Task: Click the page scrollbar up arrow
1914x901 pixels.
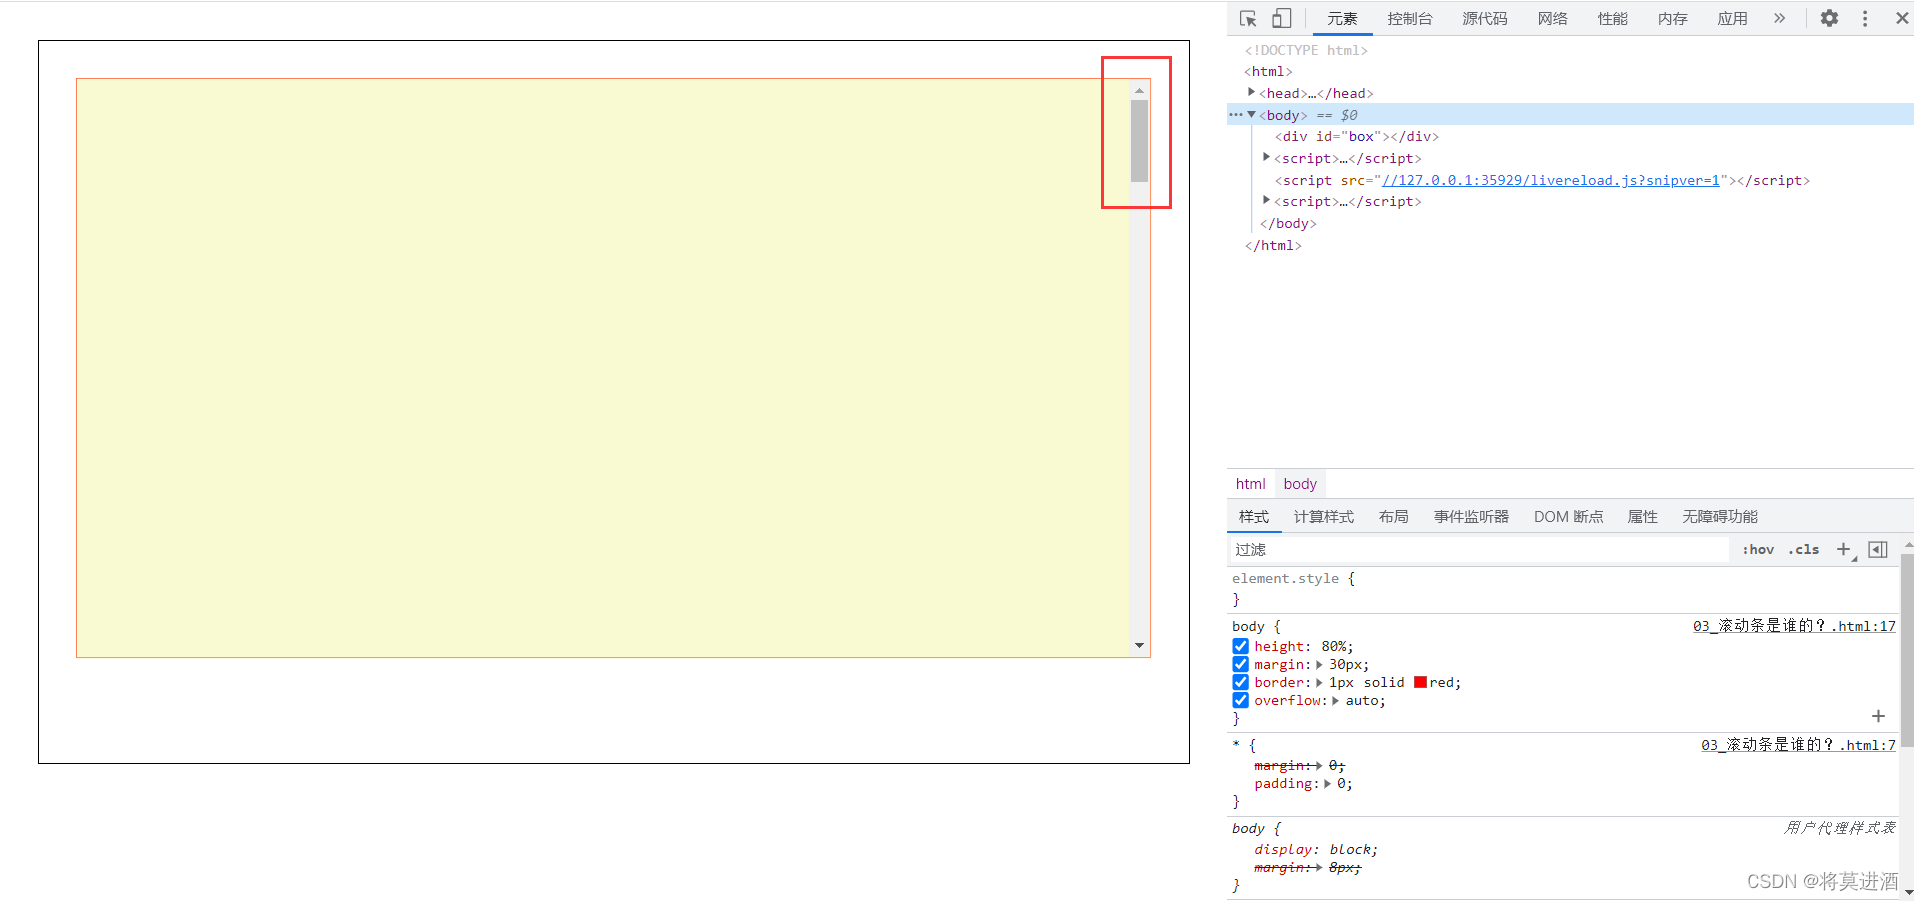Action: pos(1139,90)
